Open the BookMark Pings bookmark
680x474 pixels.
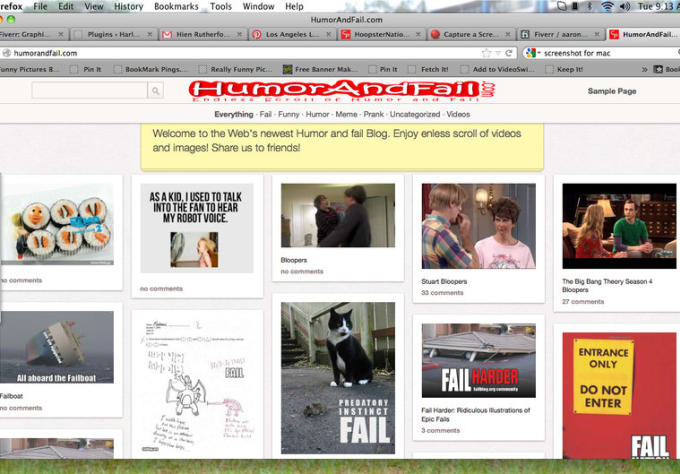pyautogui.click(x=151, y=69)
